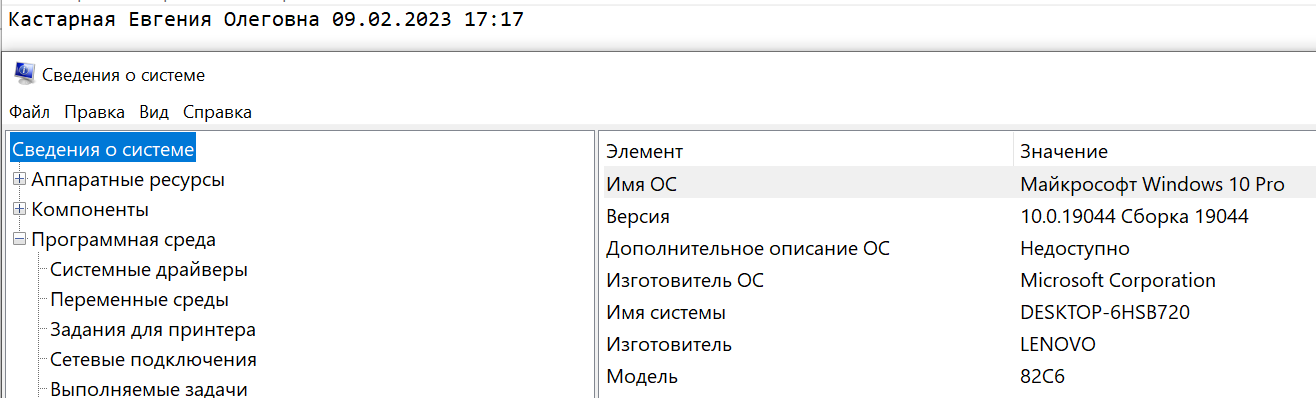Select Задания для принтера in the tree
The height and width of the screenshot is (398, 1316).
click(x=153, y=330)
